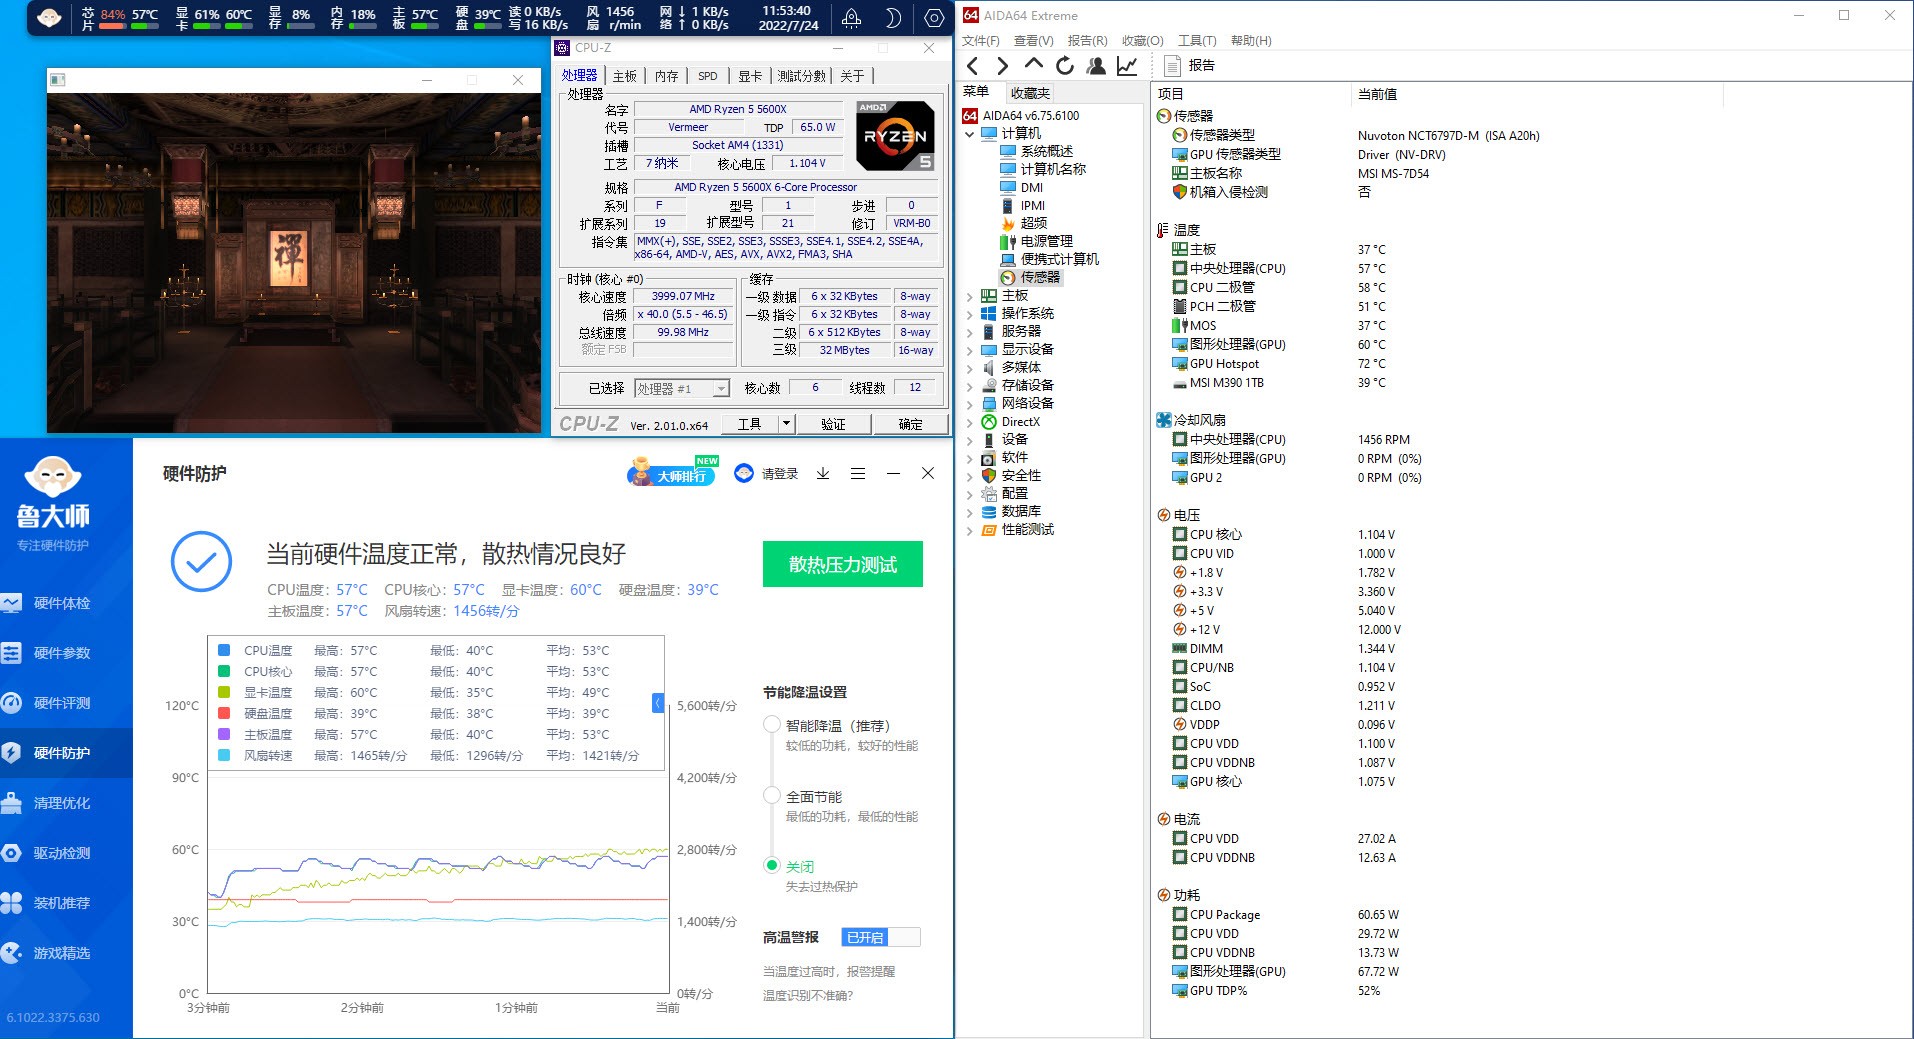Open AIDA64 graph chart icon
Viewport: 1914px width, 1039px height.
(x=1127, y=66)
